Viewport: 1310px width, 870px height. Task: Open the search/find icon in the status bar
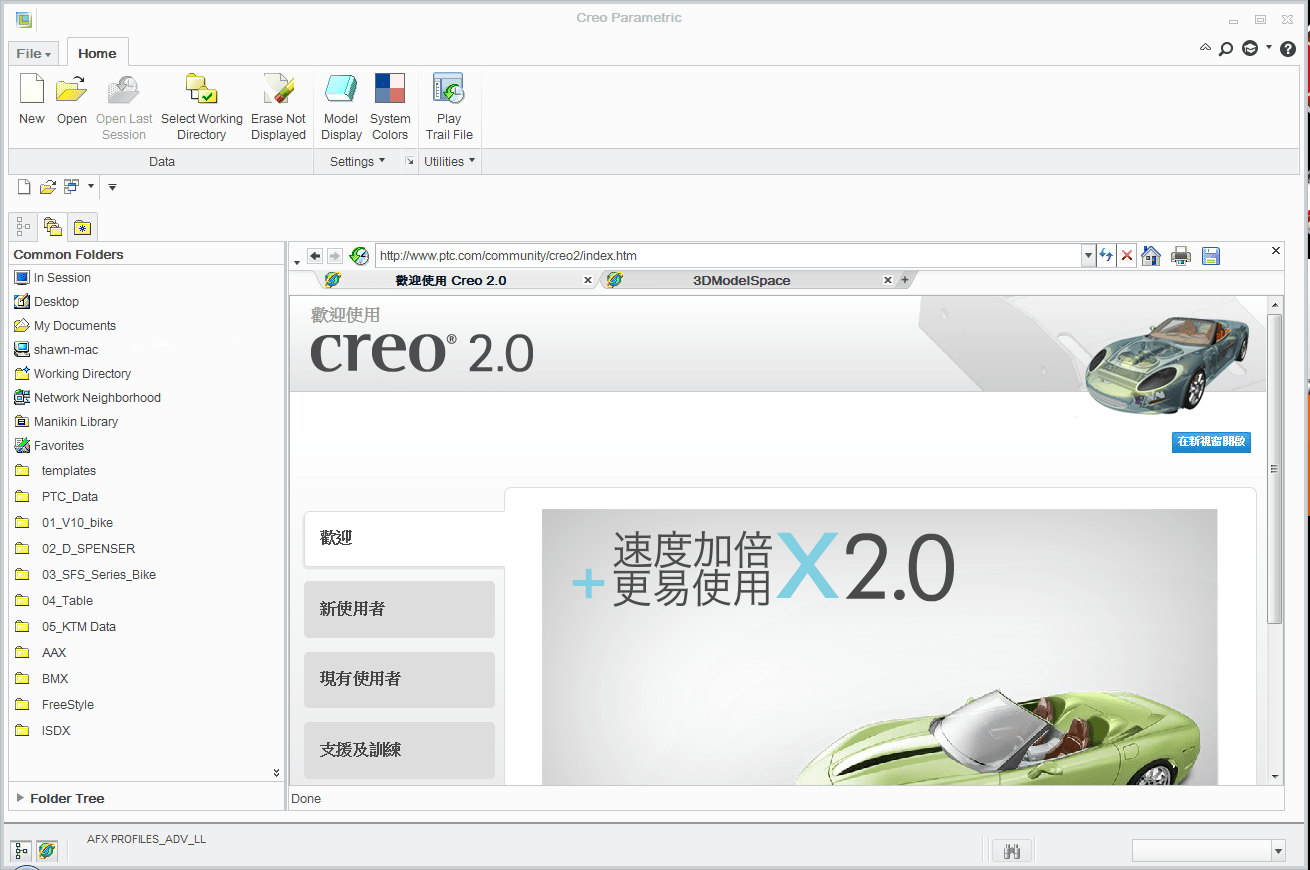point(1012,850)
